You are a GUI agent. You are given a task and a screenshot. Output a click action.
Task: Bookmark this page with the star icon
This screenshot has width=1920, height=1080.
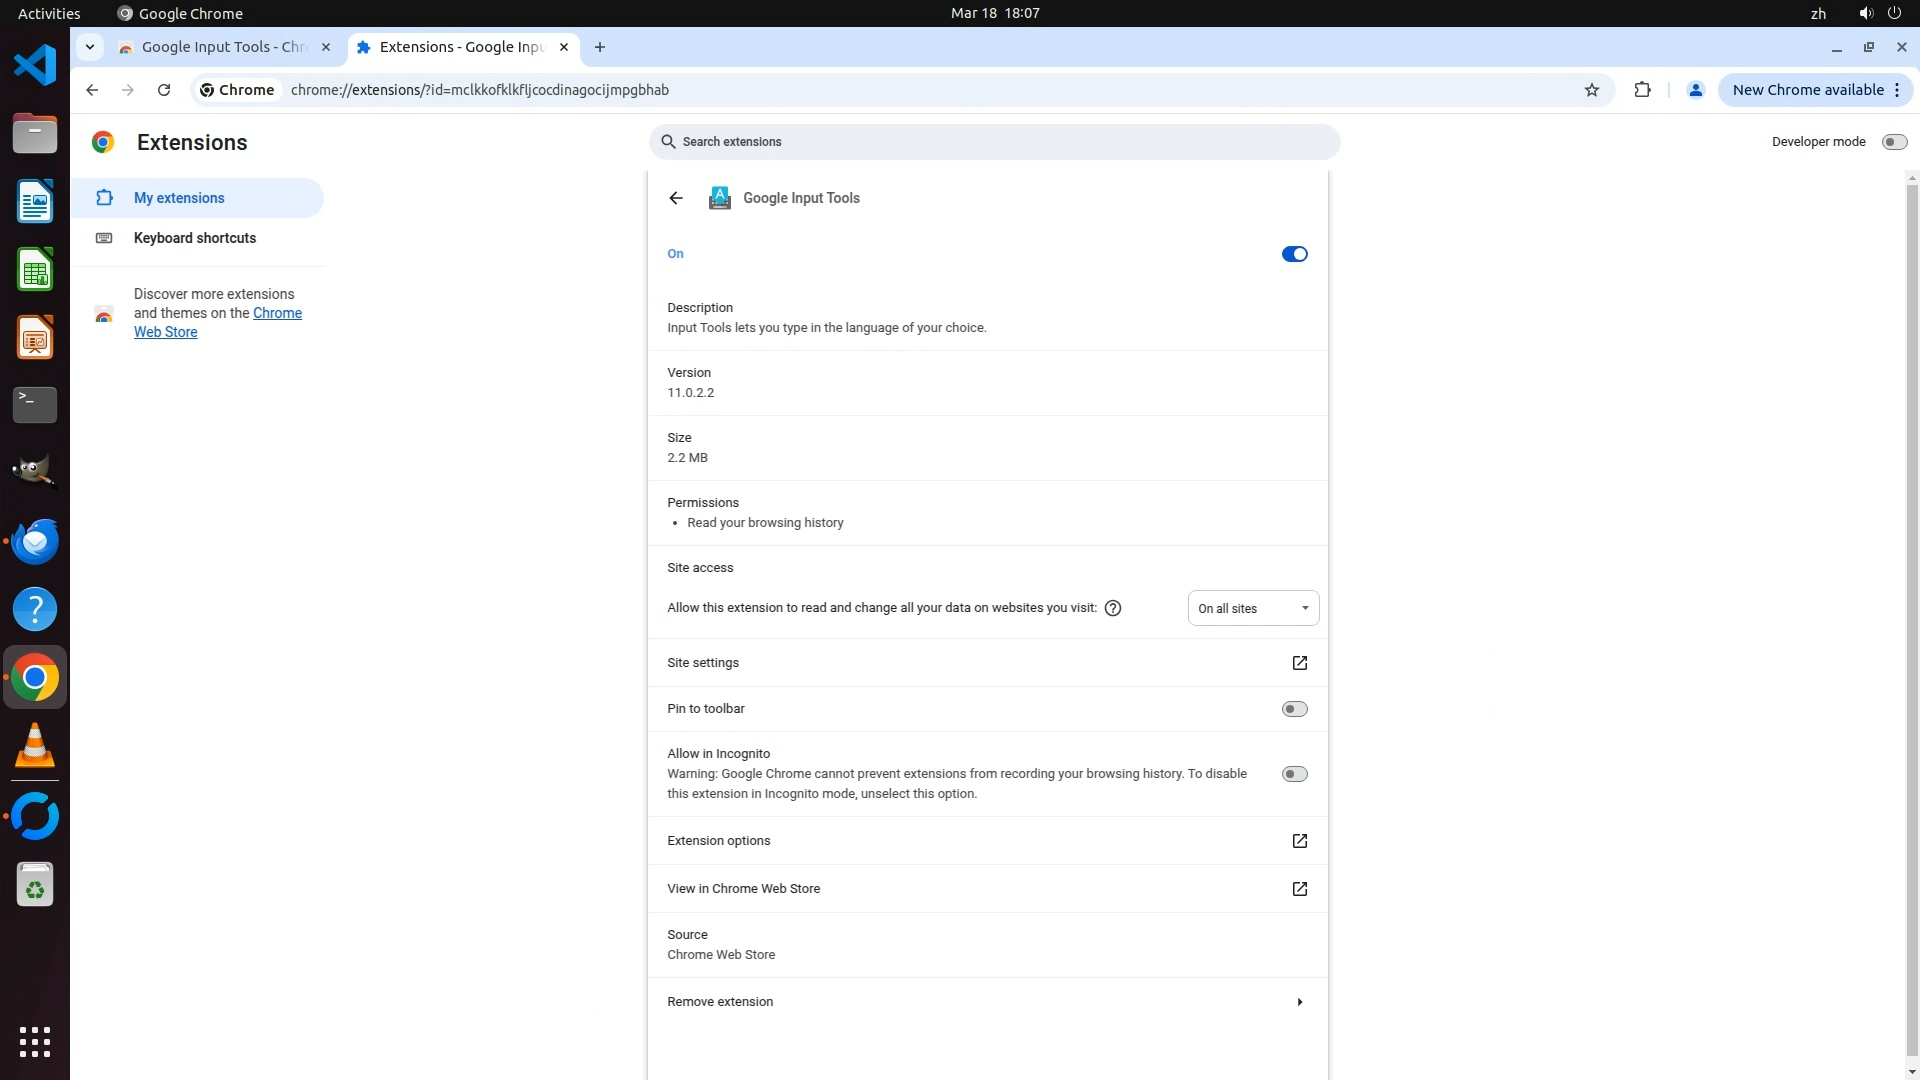pyautogui.click(x=1592, y=90)
